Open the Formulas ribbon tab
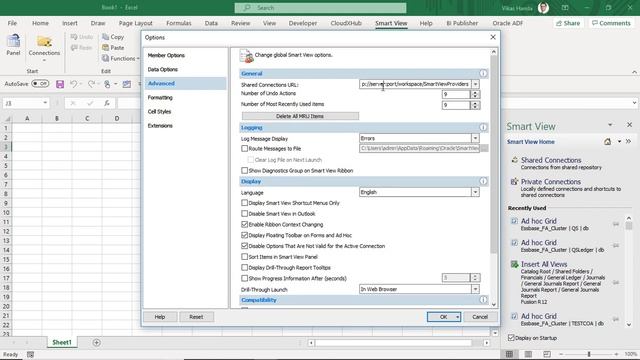This screenshot has height=360, width=640. pos(178,23)
